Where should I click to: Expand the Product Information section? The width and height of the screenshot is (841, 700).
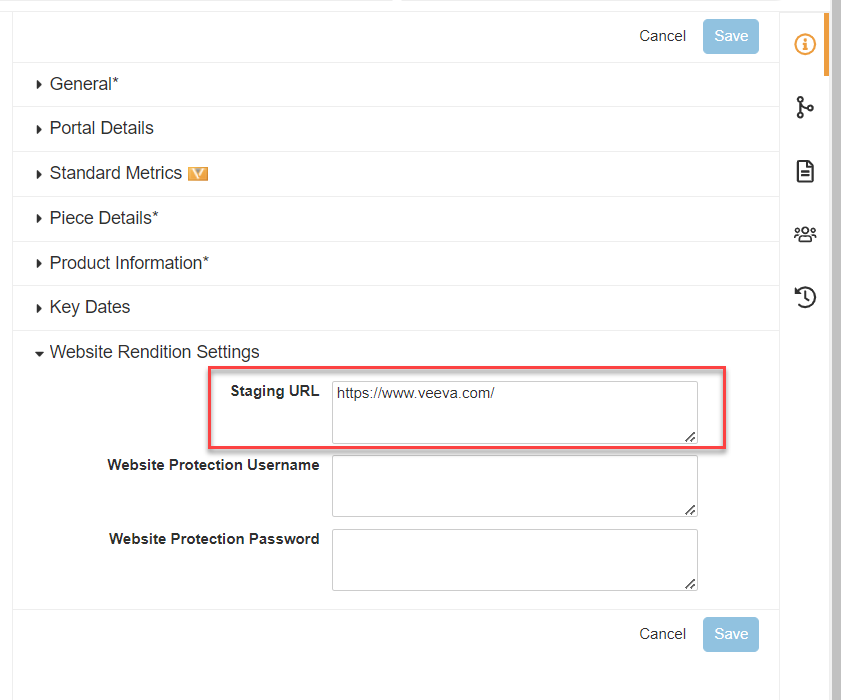pyautogui.click(x=129, y=263)
